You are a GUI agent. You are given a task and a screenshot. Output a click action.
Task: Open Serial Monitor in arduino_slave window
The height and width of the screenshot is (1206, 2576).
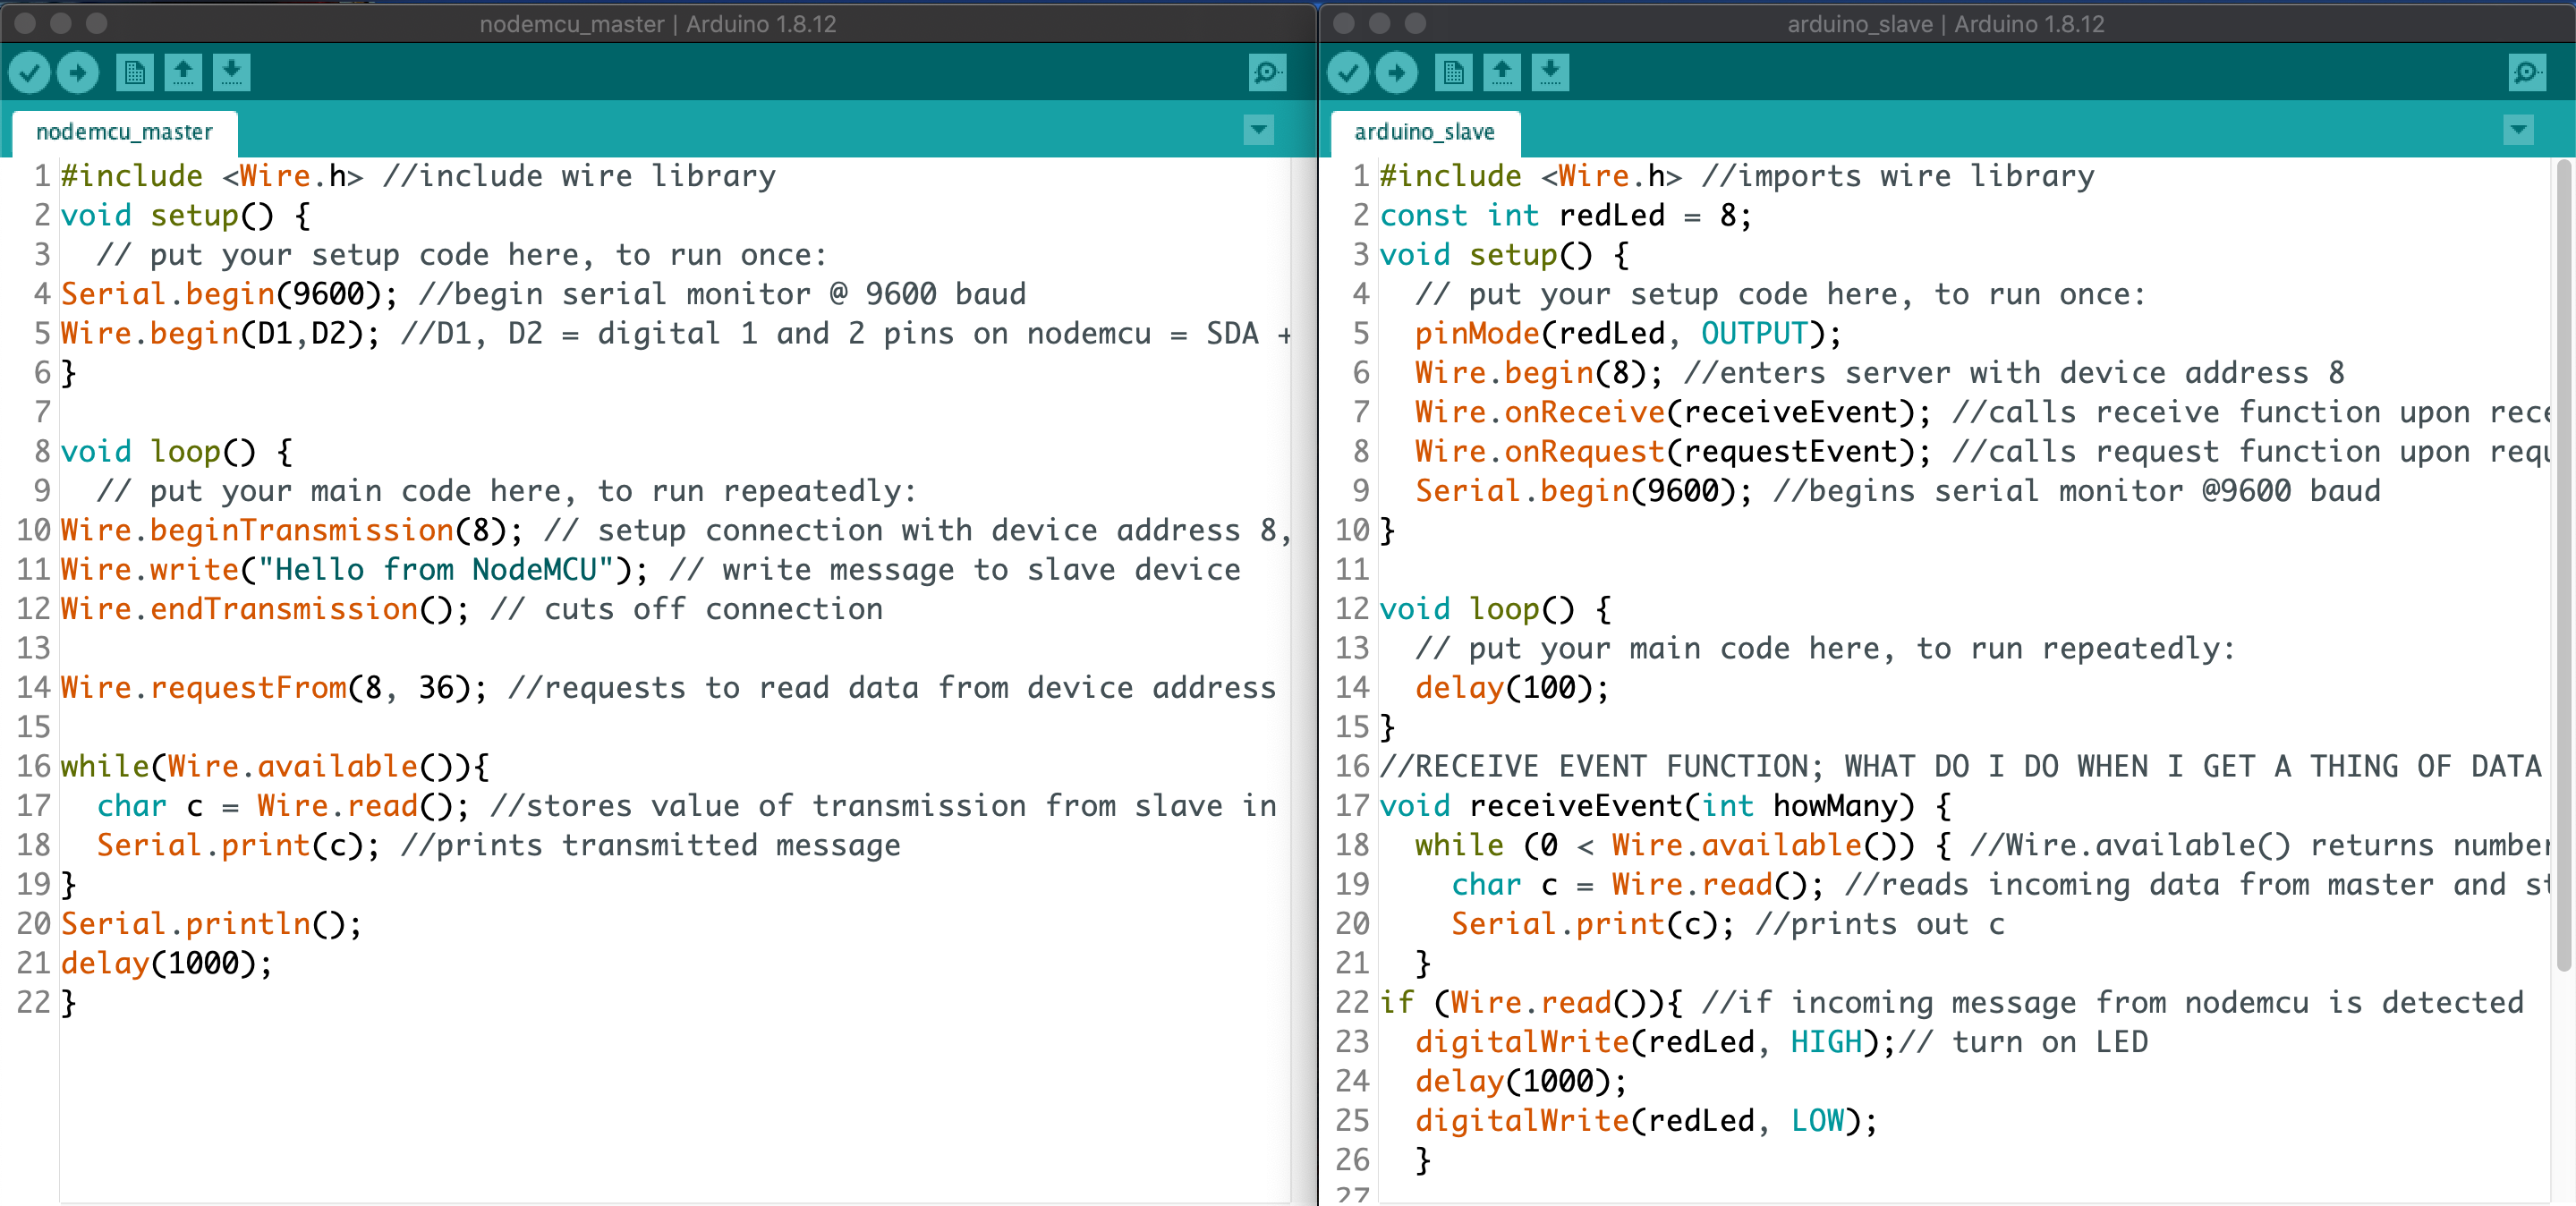2527,72
